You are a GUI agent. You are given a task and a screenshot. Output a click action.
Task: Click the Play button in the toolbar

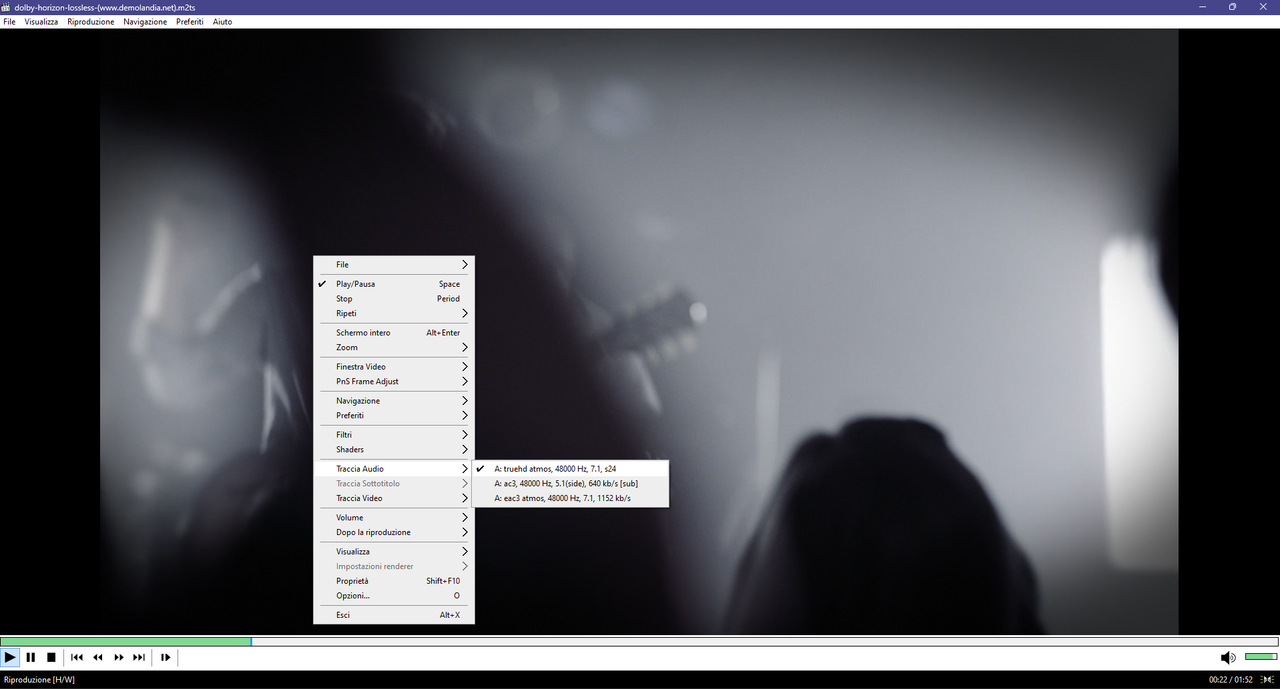point(10,657)
